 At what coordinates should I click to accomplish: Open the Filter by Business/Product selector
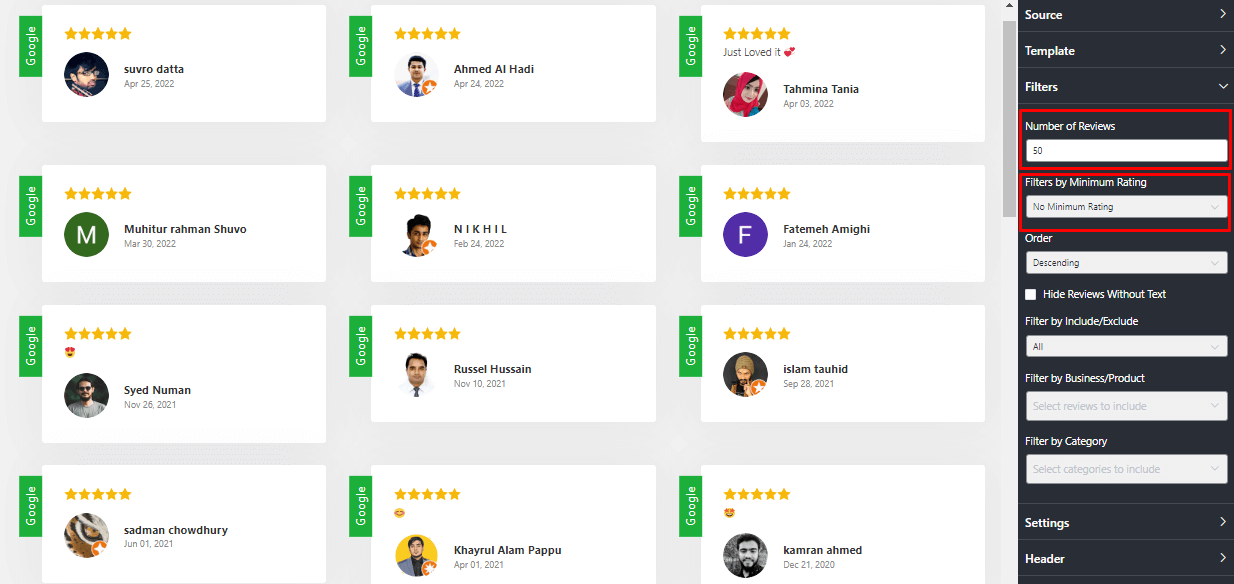point(1127,406)
